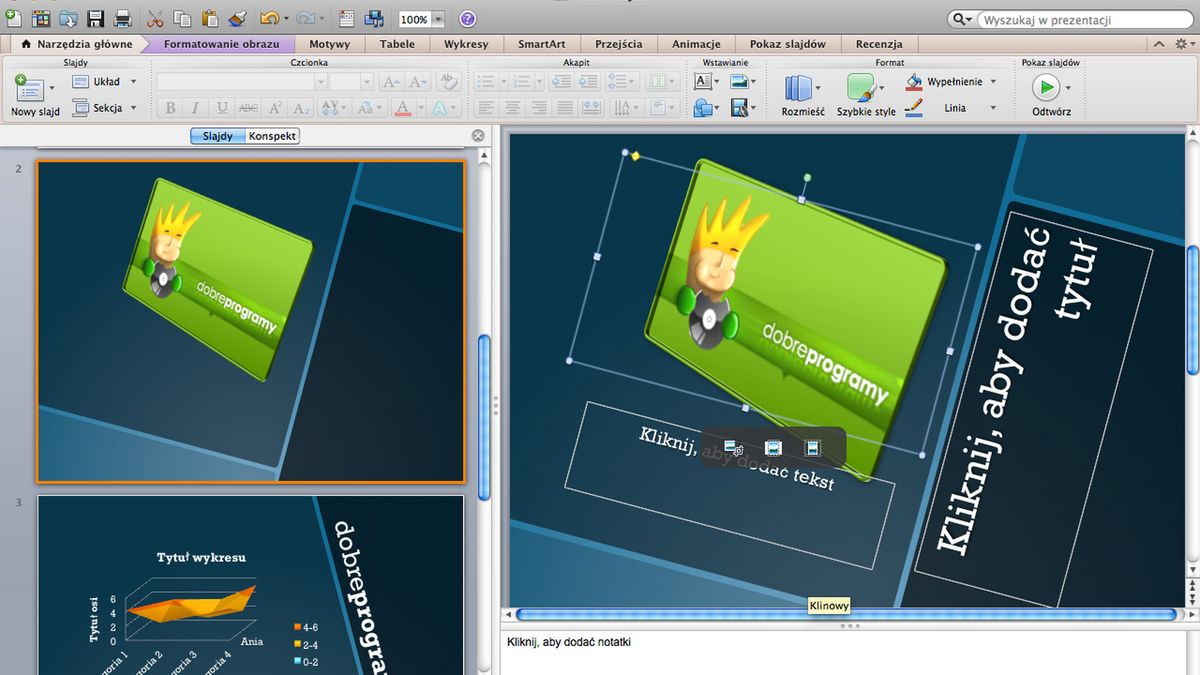Click the Wypełnienie paint bucket icon
This screenshot has width=1200, height=675.
coord(914,82)
